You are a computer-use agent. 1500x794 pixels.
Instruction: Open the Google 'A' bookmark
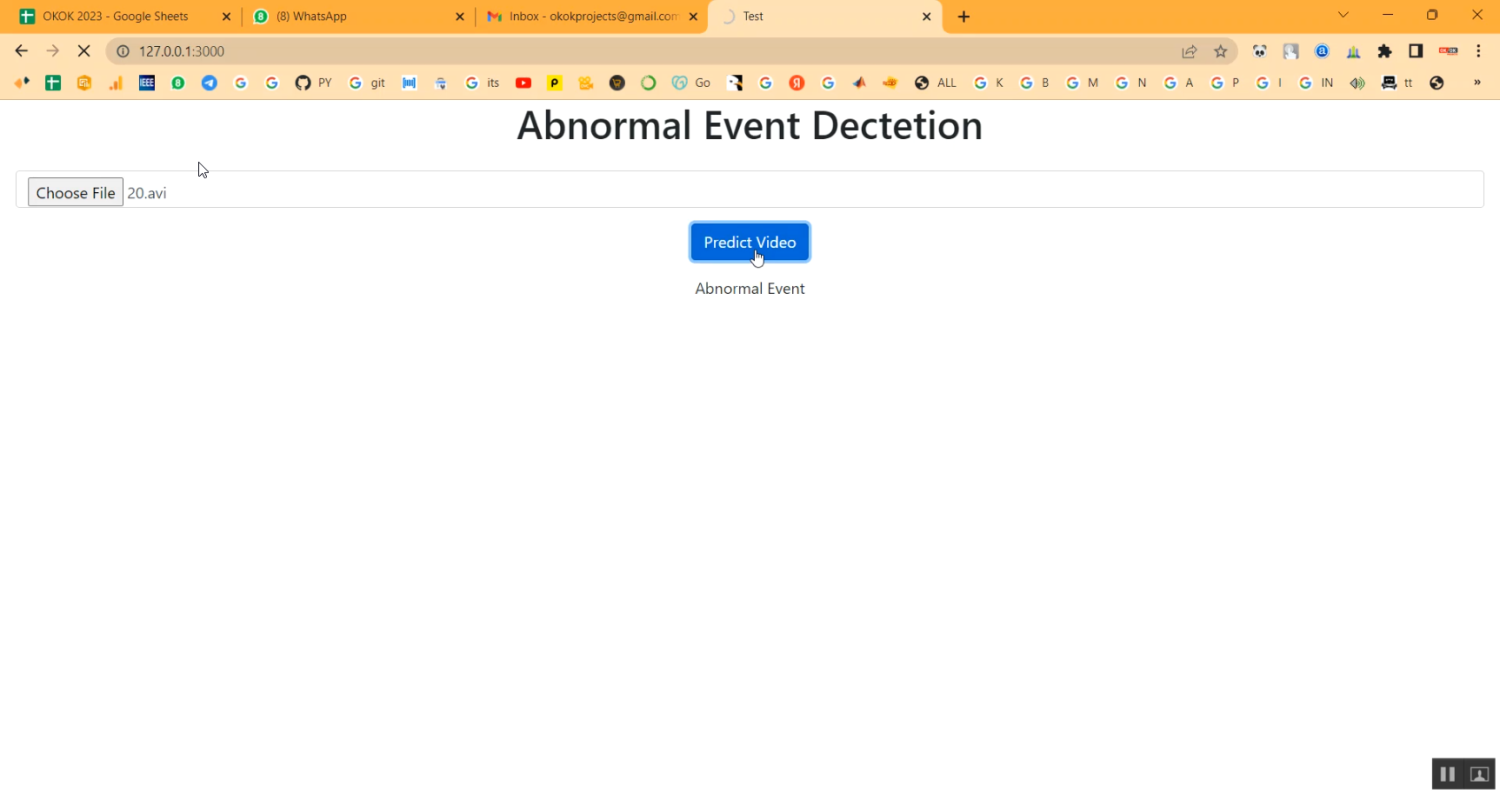(1179, 83)
